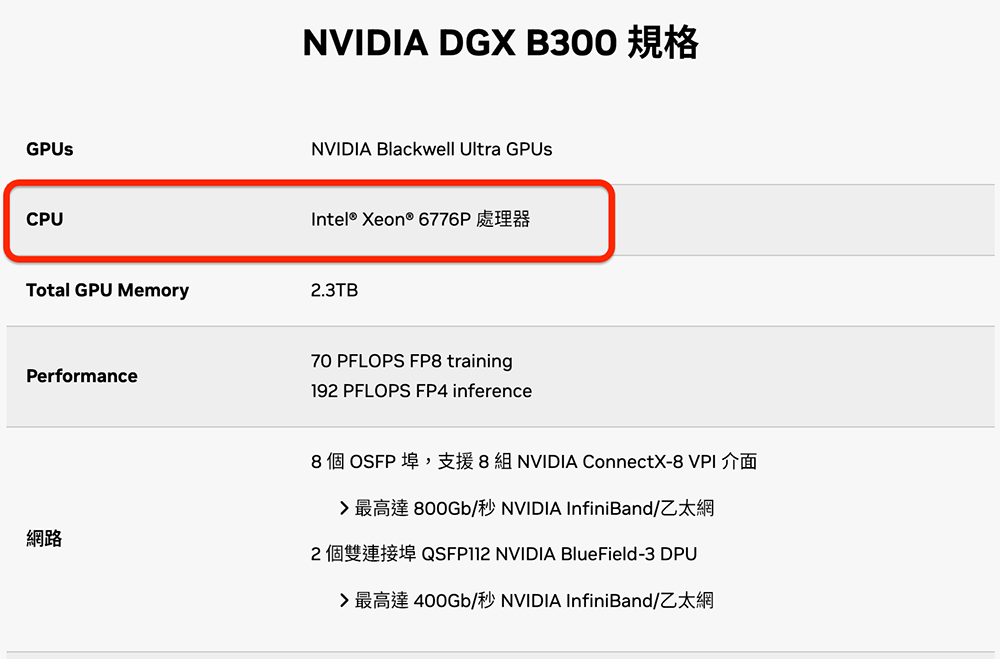Image resolution: width=1000 pixels, height=659 pixels.
Task: Click the Intel Xeon 6776P 處理器 value
Action: click(x=420, y=219)
